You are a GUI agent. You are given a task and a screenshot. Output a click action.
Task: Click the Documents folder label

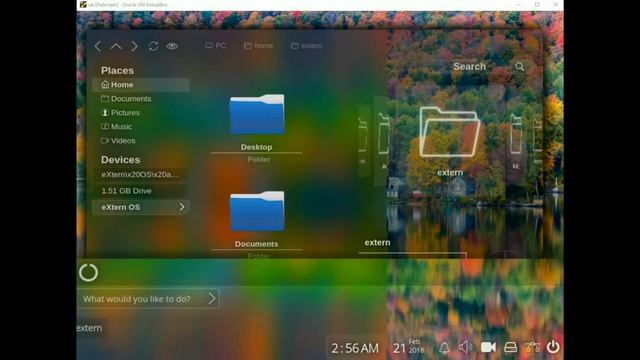click(x=256, y=244)
